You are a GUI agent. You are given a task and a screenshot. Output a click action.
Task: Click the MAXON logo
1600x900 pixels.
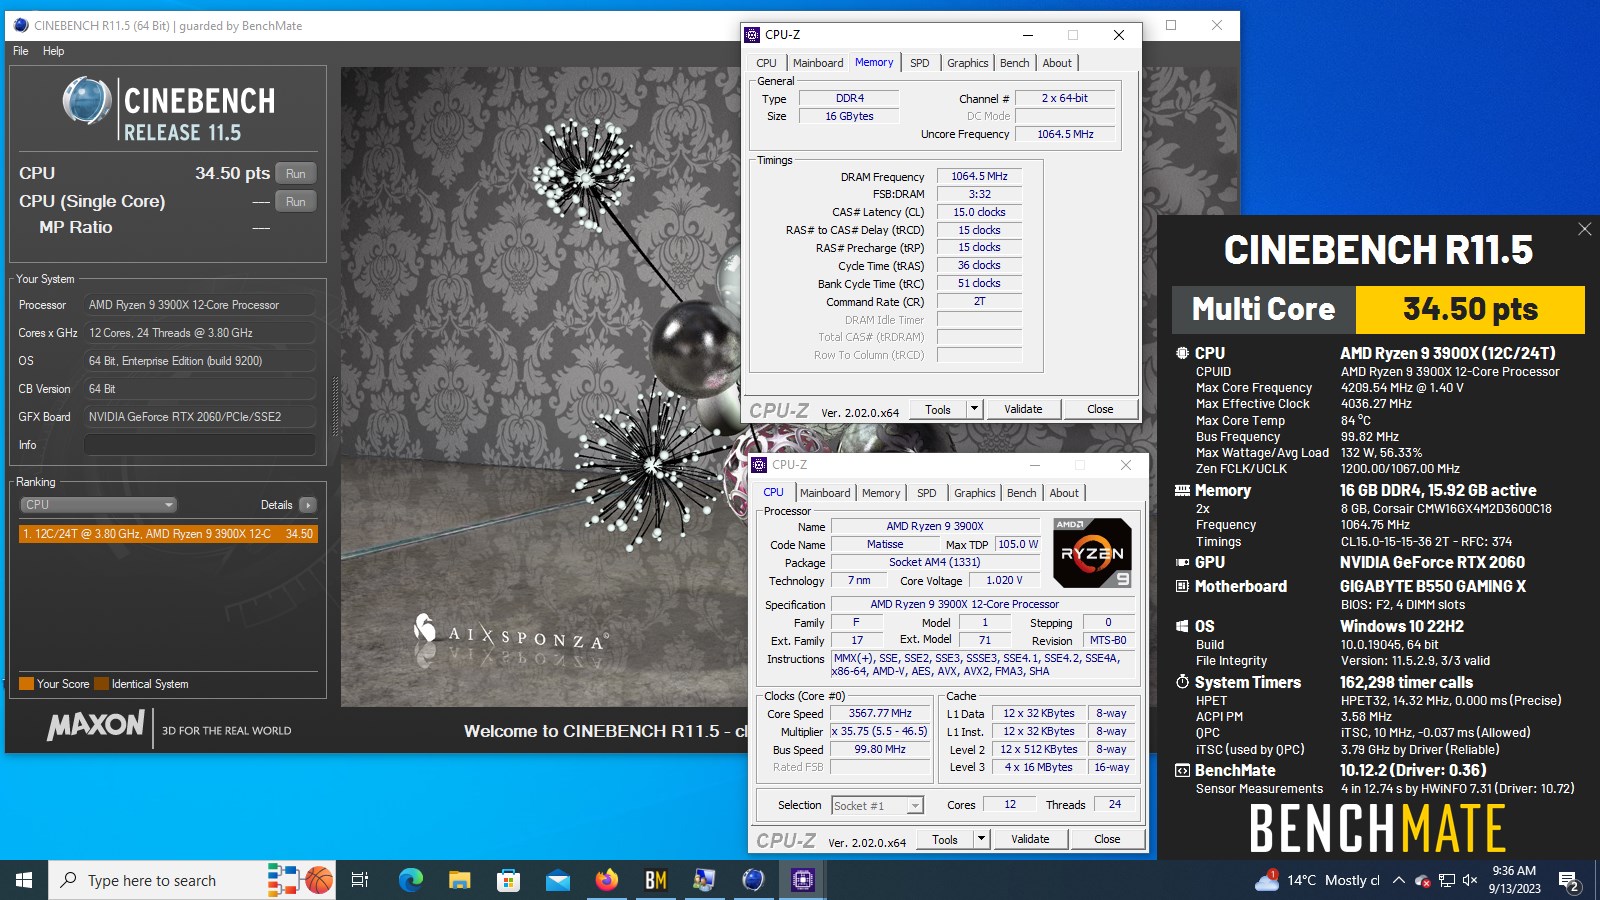coord(96,725)
